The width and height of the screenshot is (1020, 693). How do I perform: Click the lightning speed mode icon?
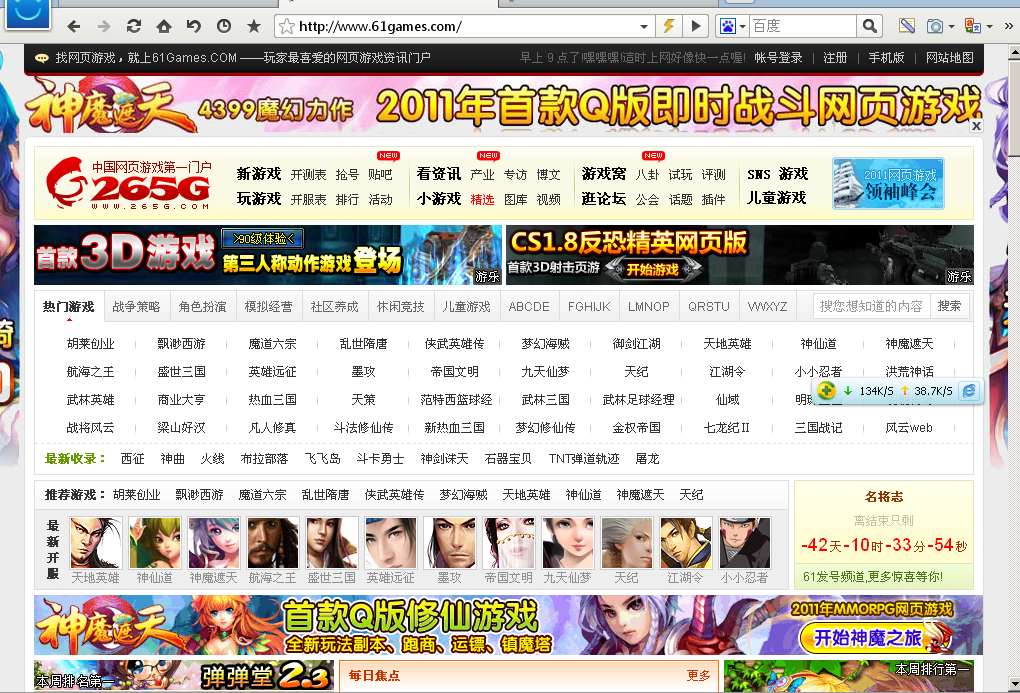point(669,26)
